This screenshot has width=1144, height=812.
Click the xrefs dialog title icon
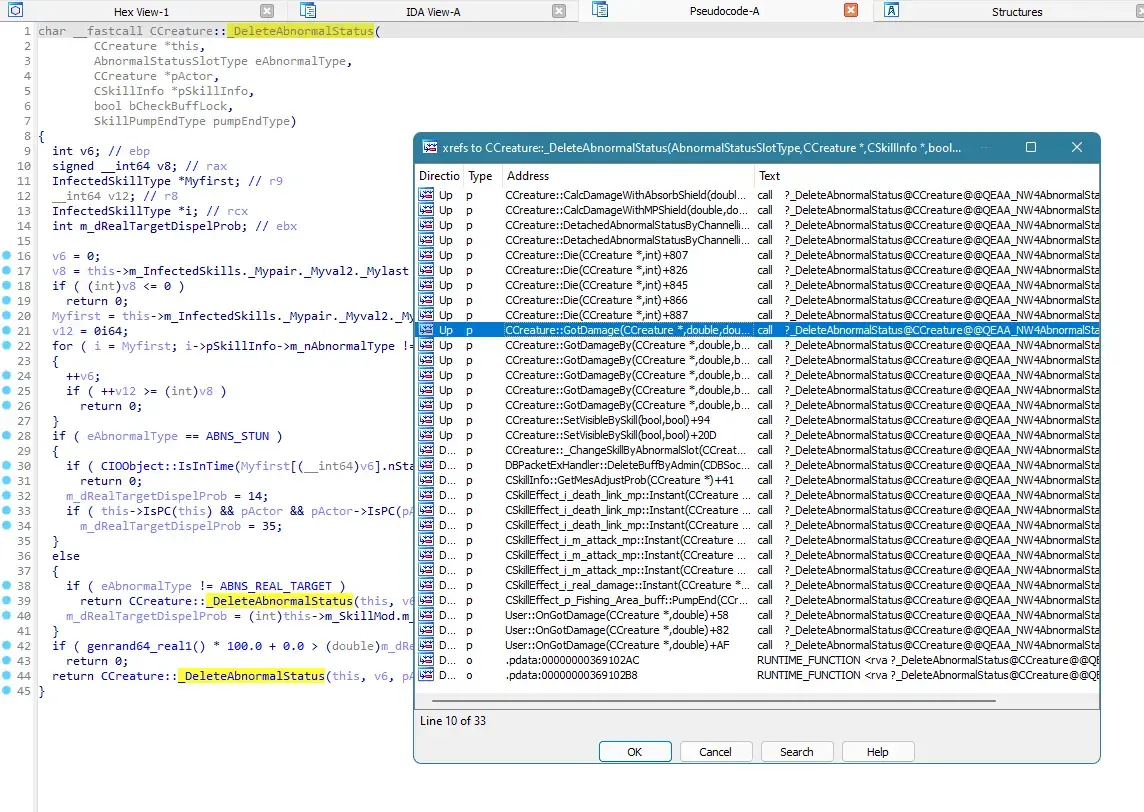coord(430,147)
